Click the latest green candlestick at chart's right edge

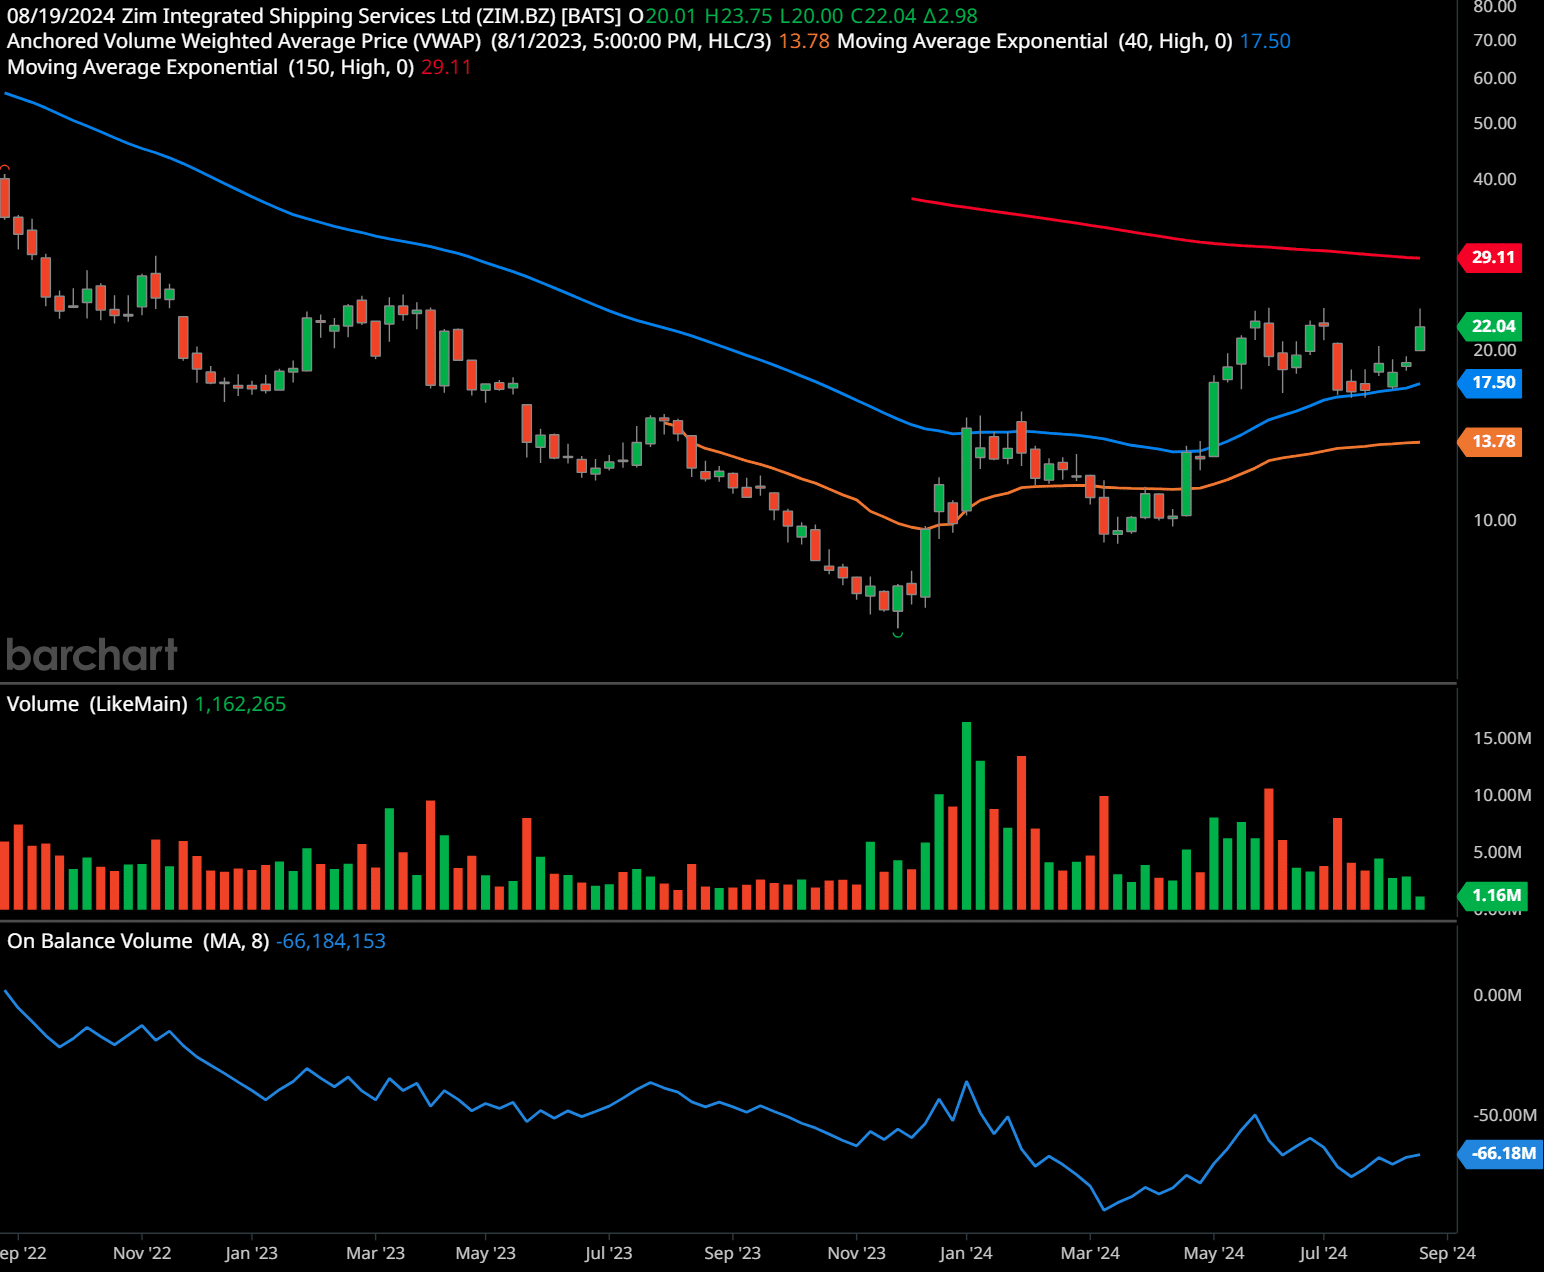(1419, 337)
